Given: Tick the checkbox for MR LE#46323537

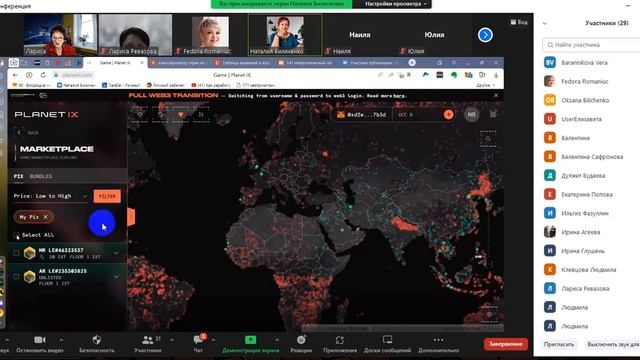Looking at the screenshot, I should point(16,253).
